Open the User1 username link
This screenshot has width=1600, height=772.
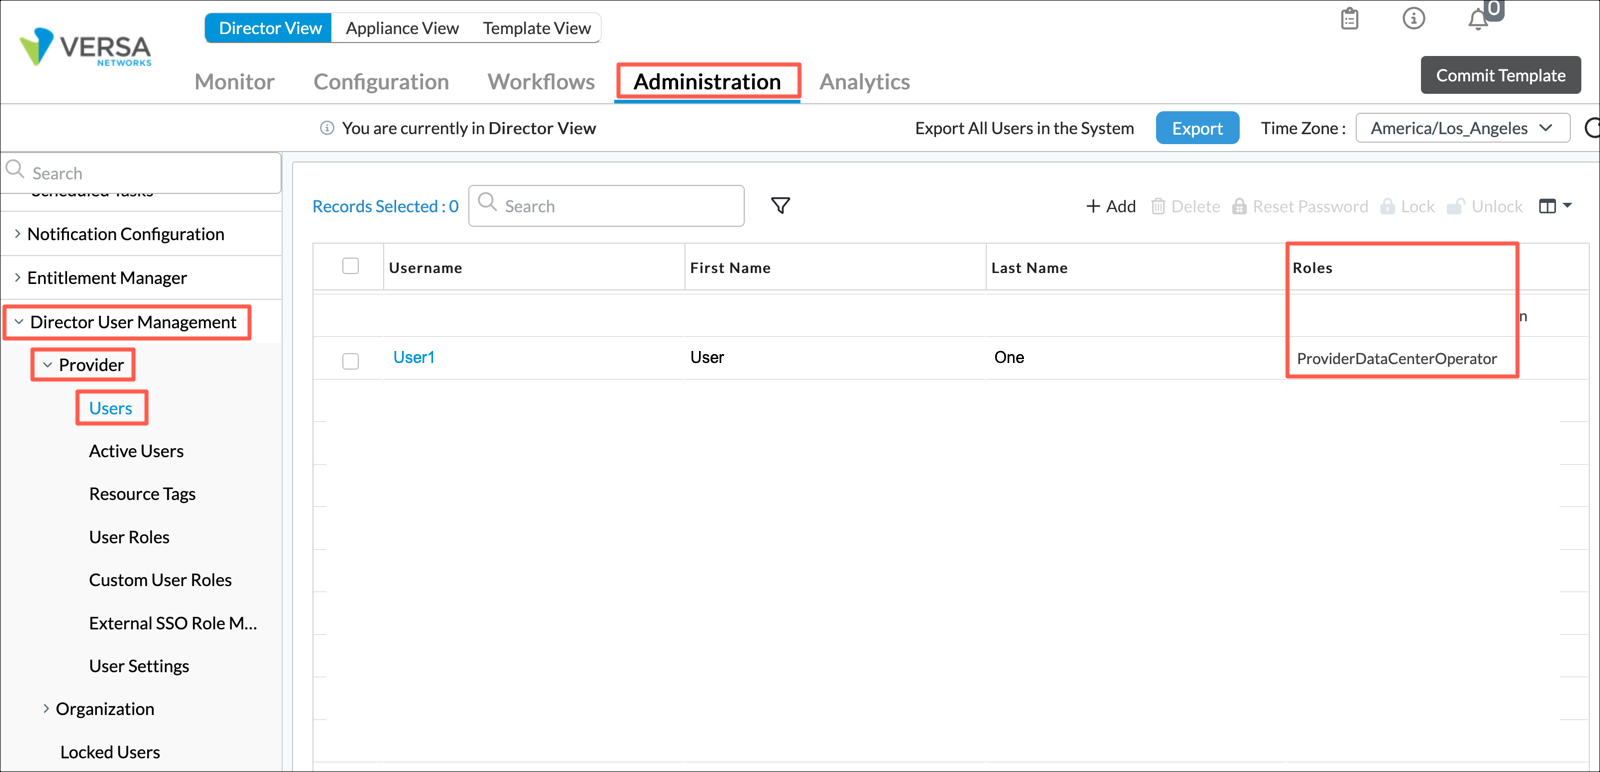(414, 357)
